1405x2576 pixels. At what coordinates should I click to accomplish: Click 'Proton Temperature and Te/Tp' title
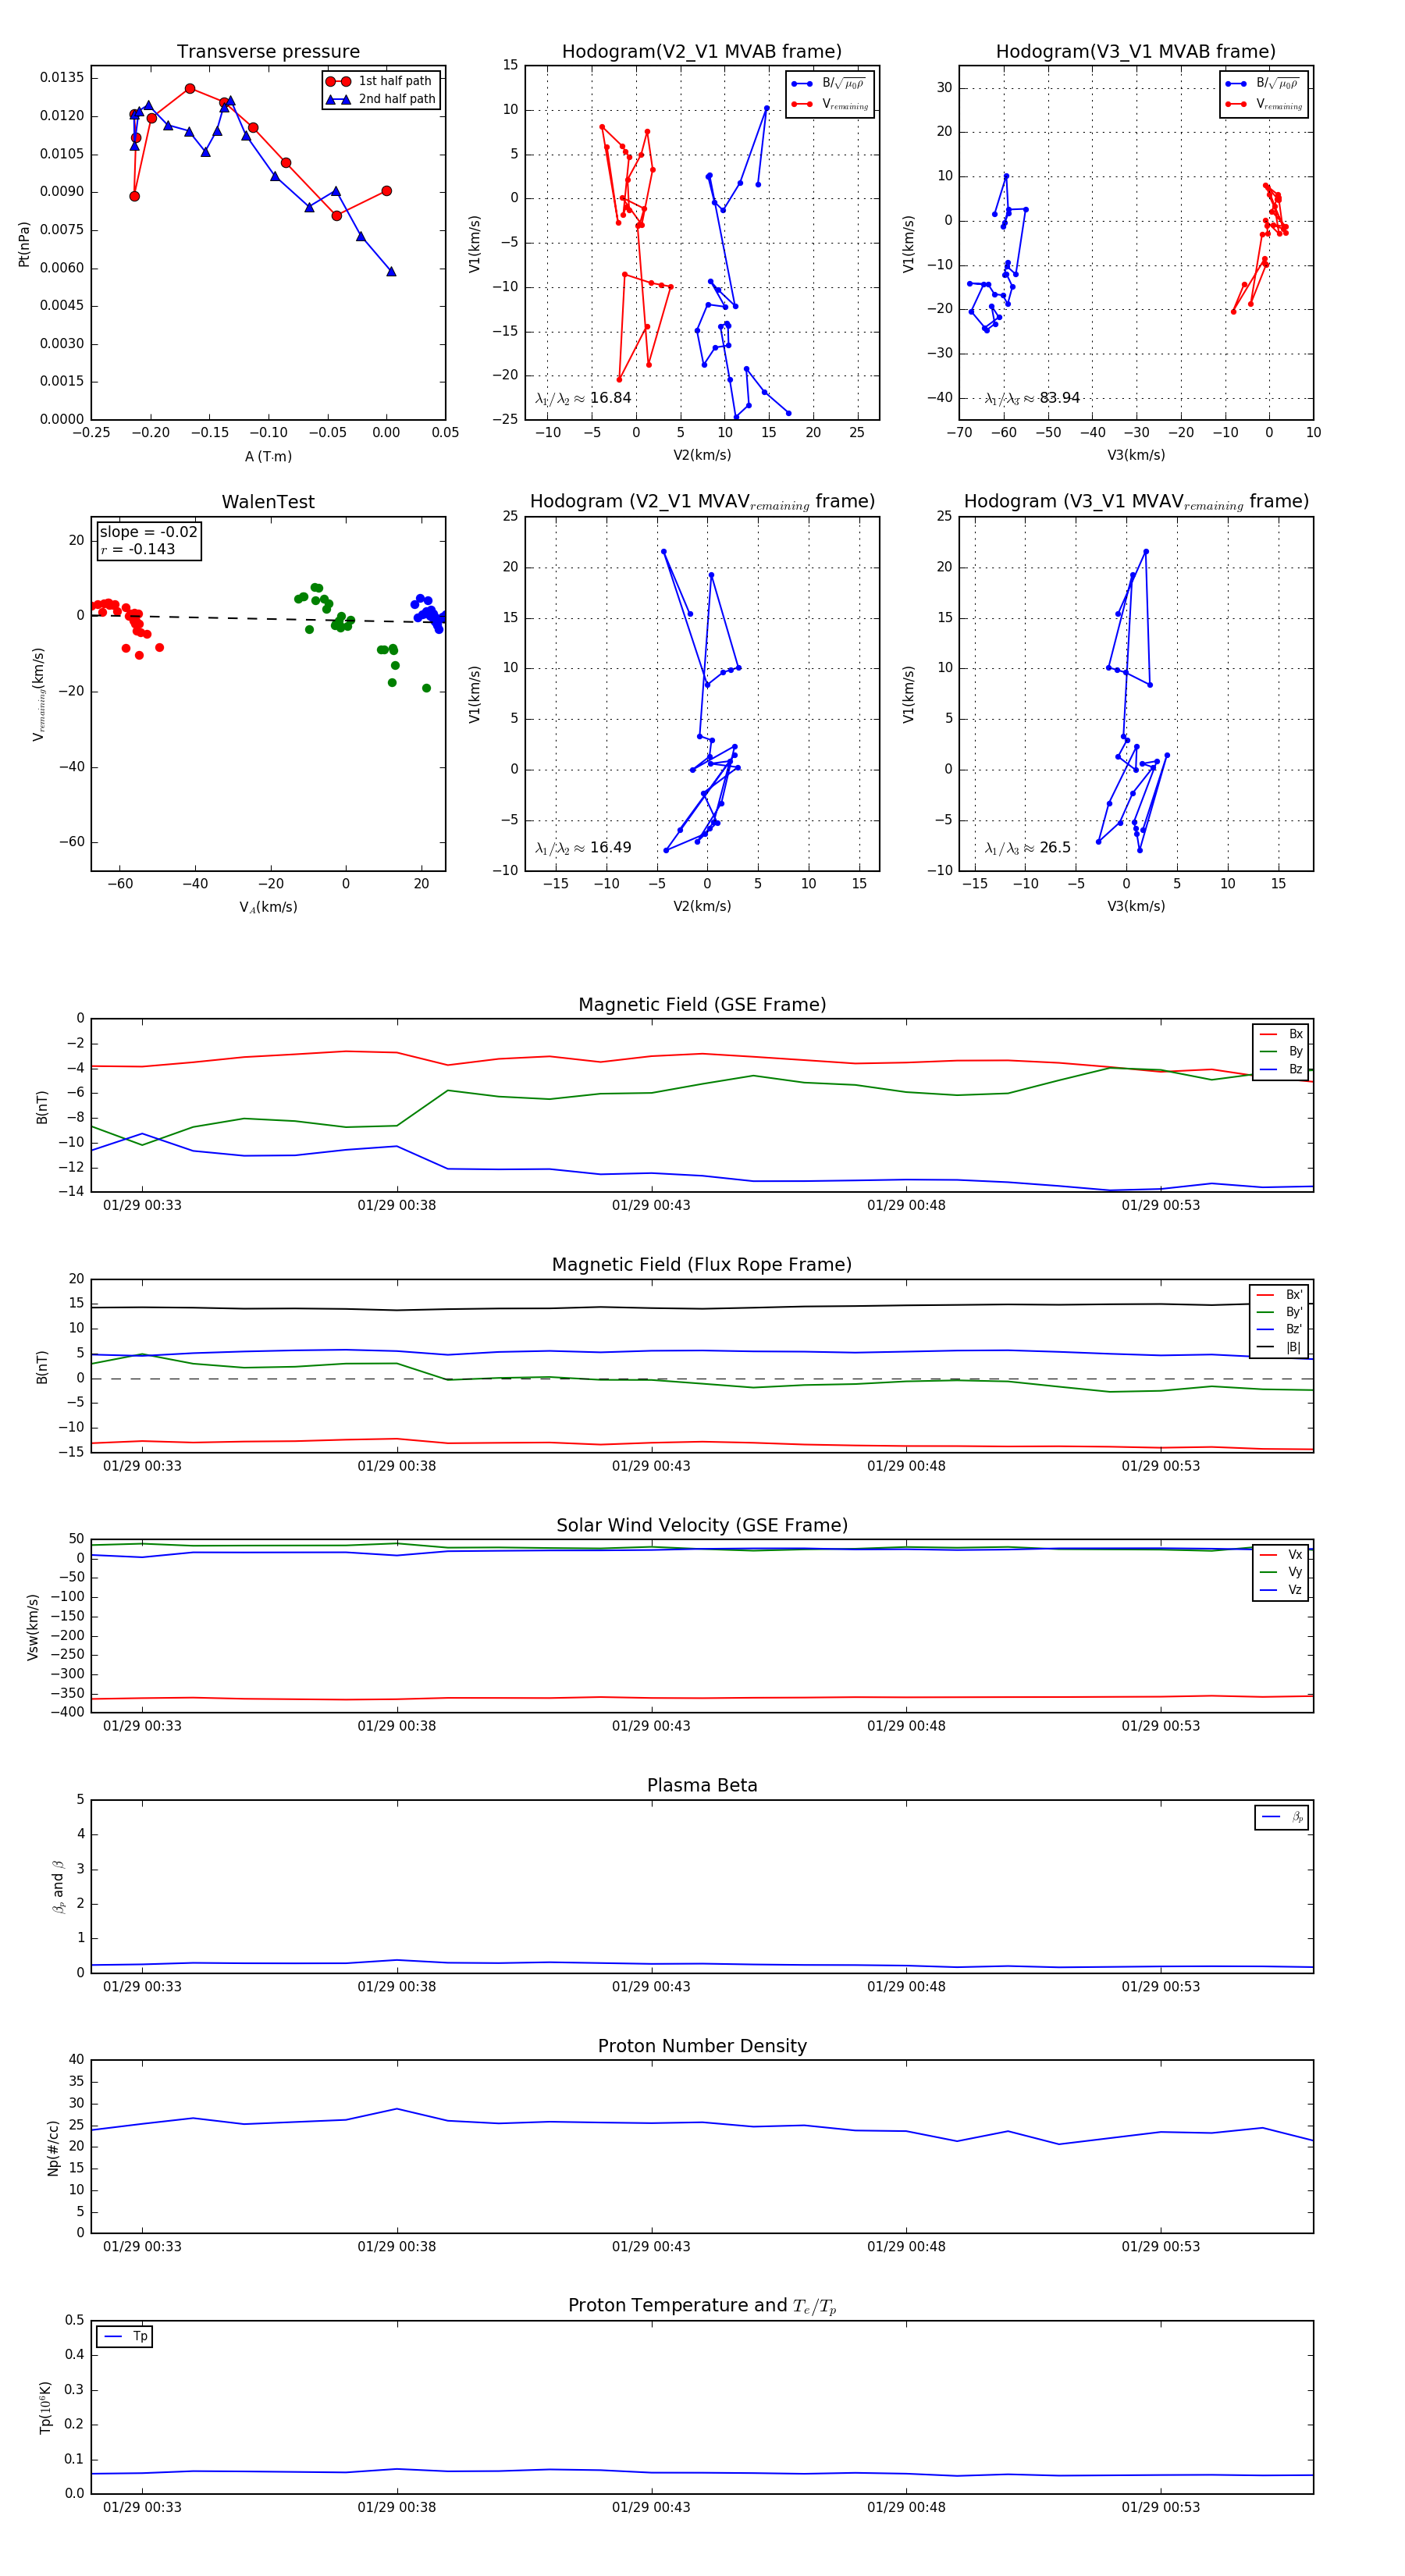702,2306
